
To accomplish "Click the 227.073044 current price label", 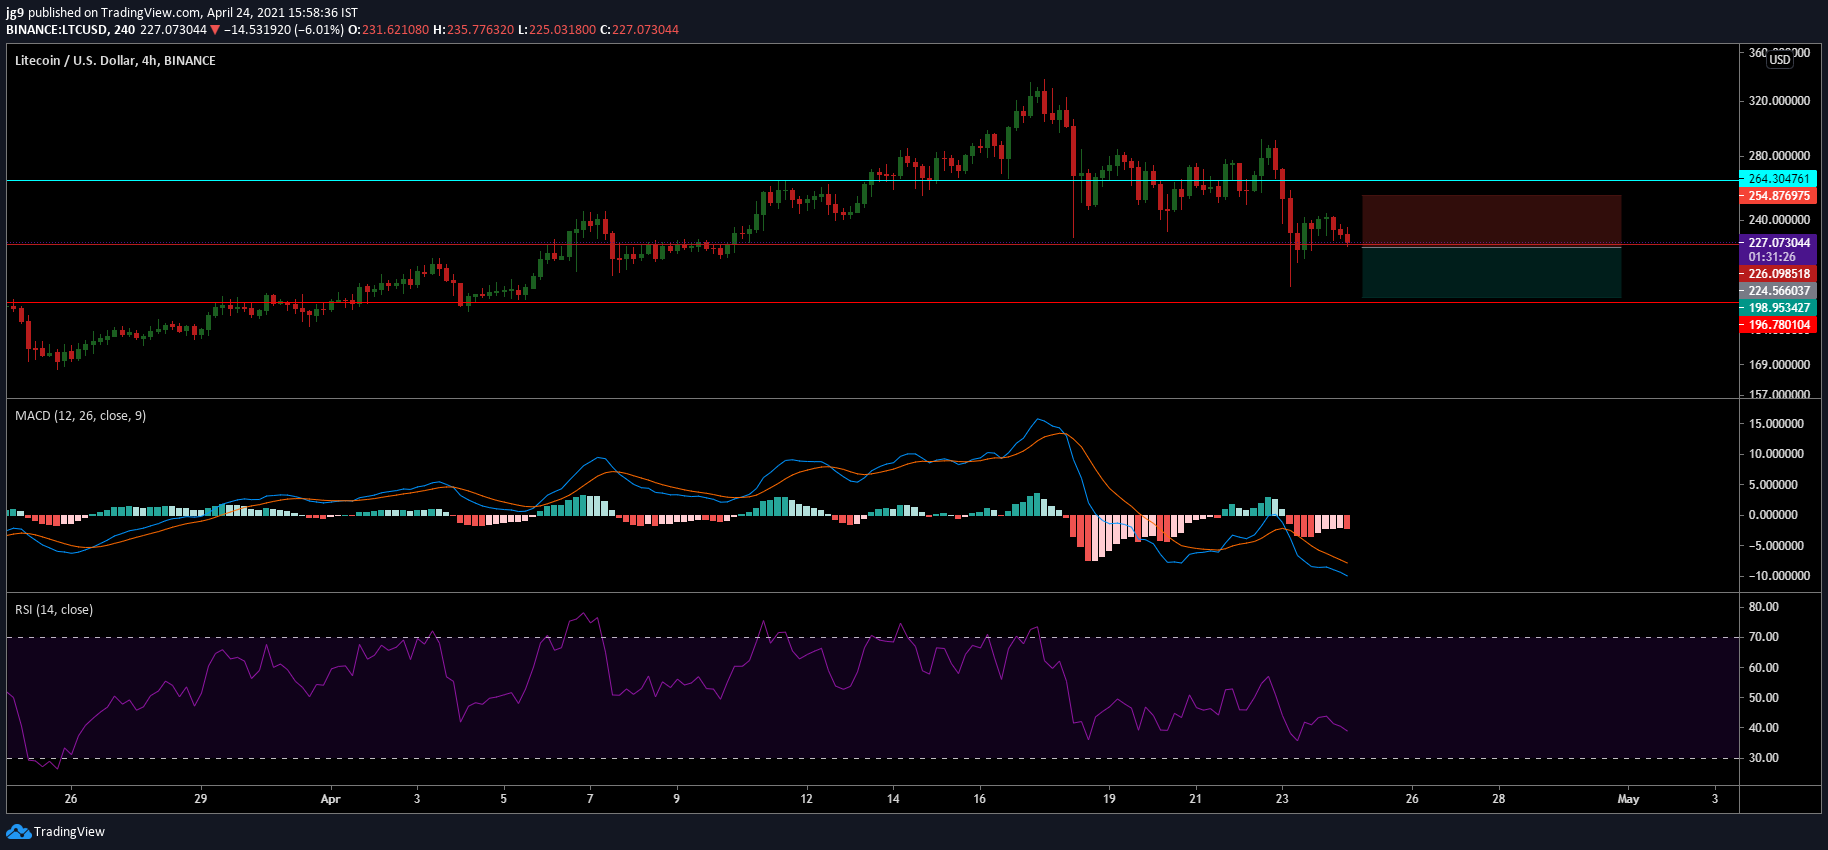I will (x=1779, y=243).
